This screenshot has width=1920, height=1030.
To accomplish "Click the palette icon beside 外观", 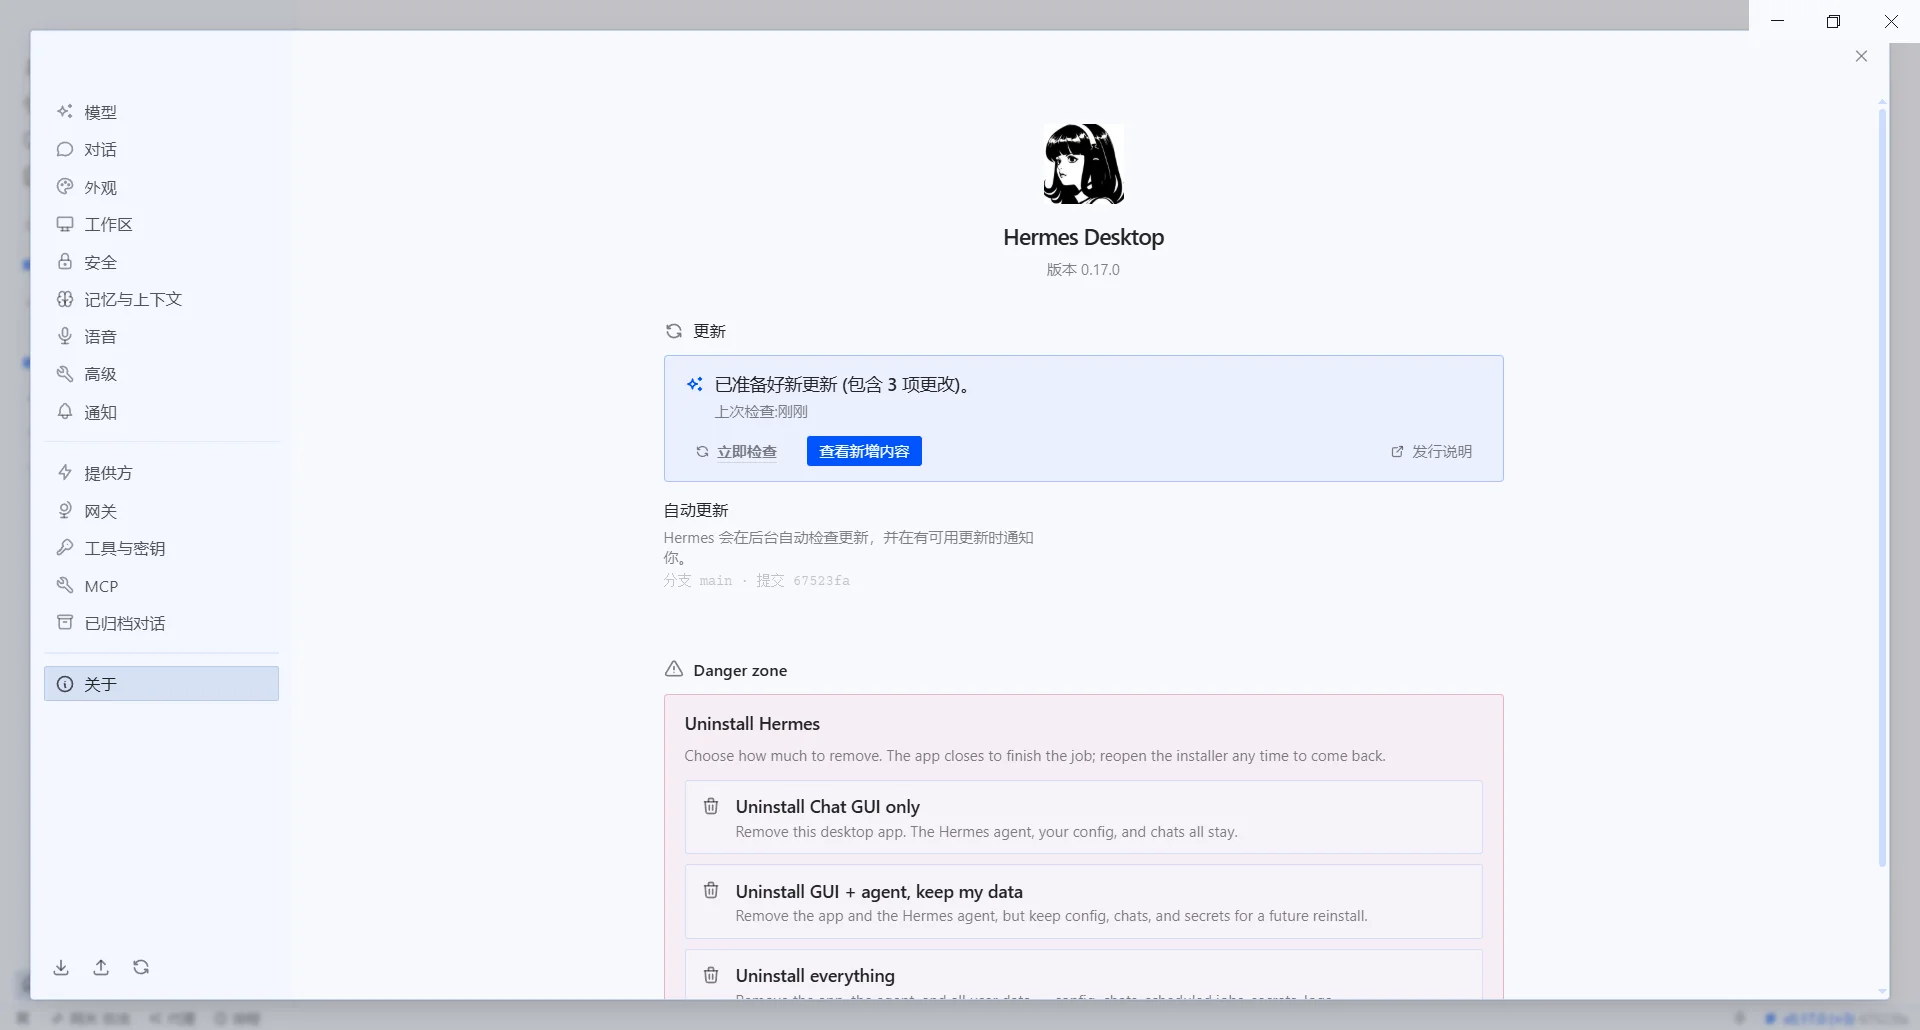I will [65, 187].
